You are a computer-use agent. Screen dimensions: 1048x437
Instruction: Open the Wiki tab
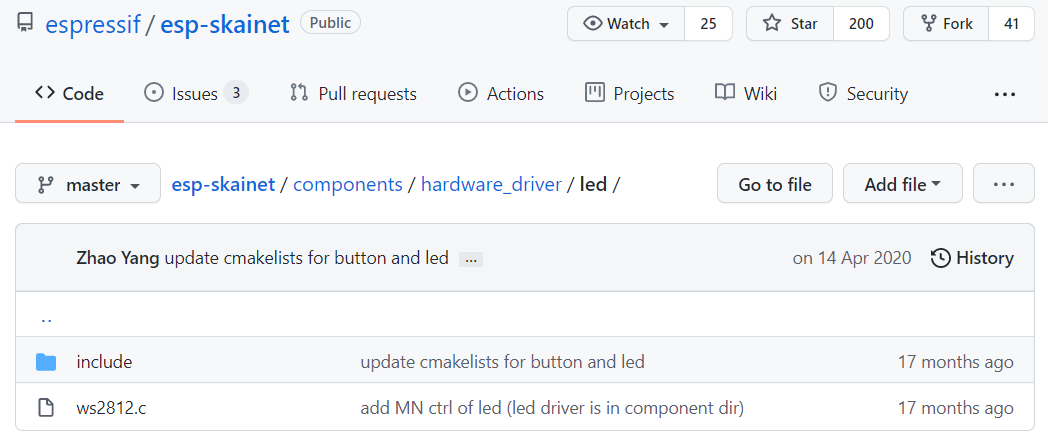746,94
